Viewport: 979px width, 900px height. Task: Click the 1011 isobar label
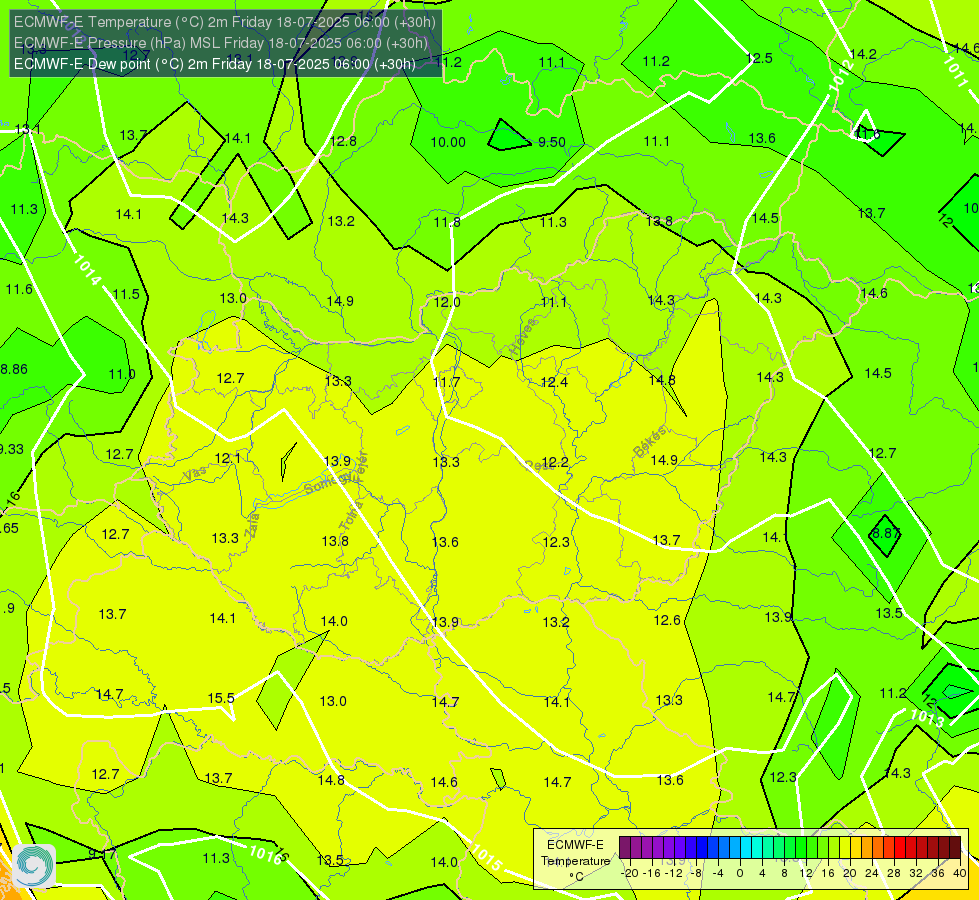coord(955,71)
